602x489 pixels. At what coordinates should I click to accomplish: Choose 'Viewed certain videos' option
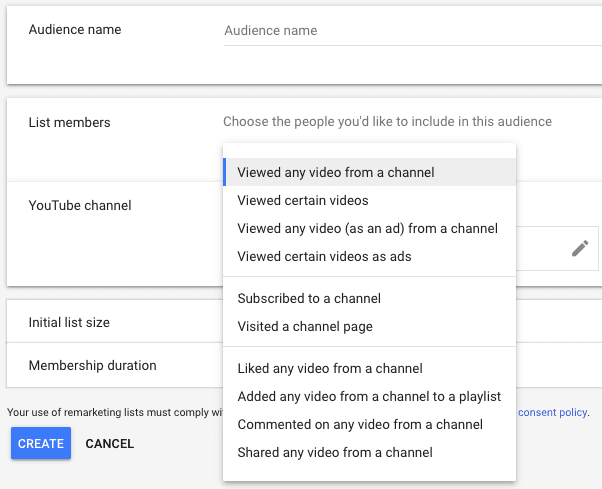coord(303,200)
